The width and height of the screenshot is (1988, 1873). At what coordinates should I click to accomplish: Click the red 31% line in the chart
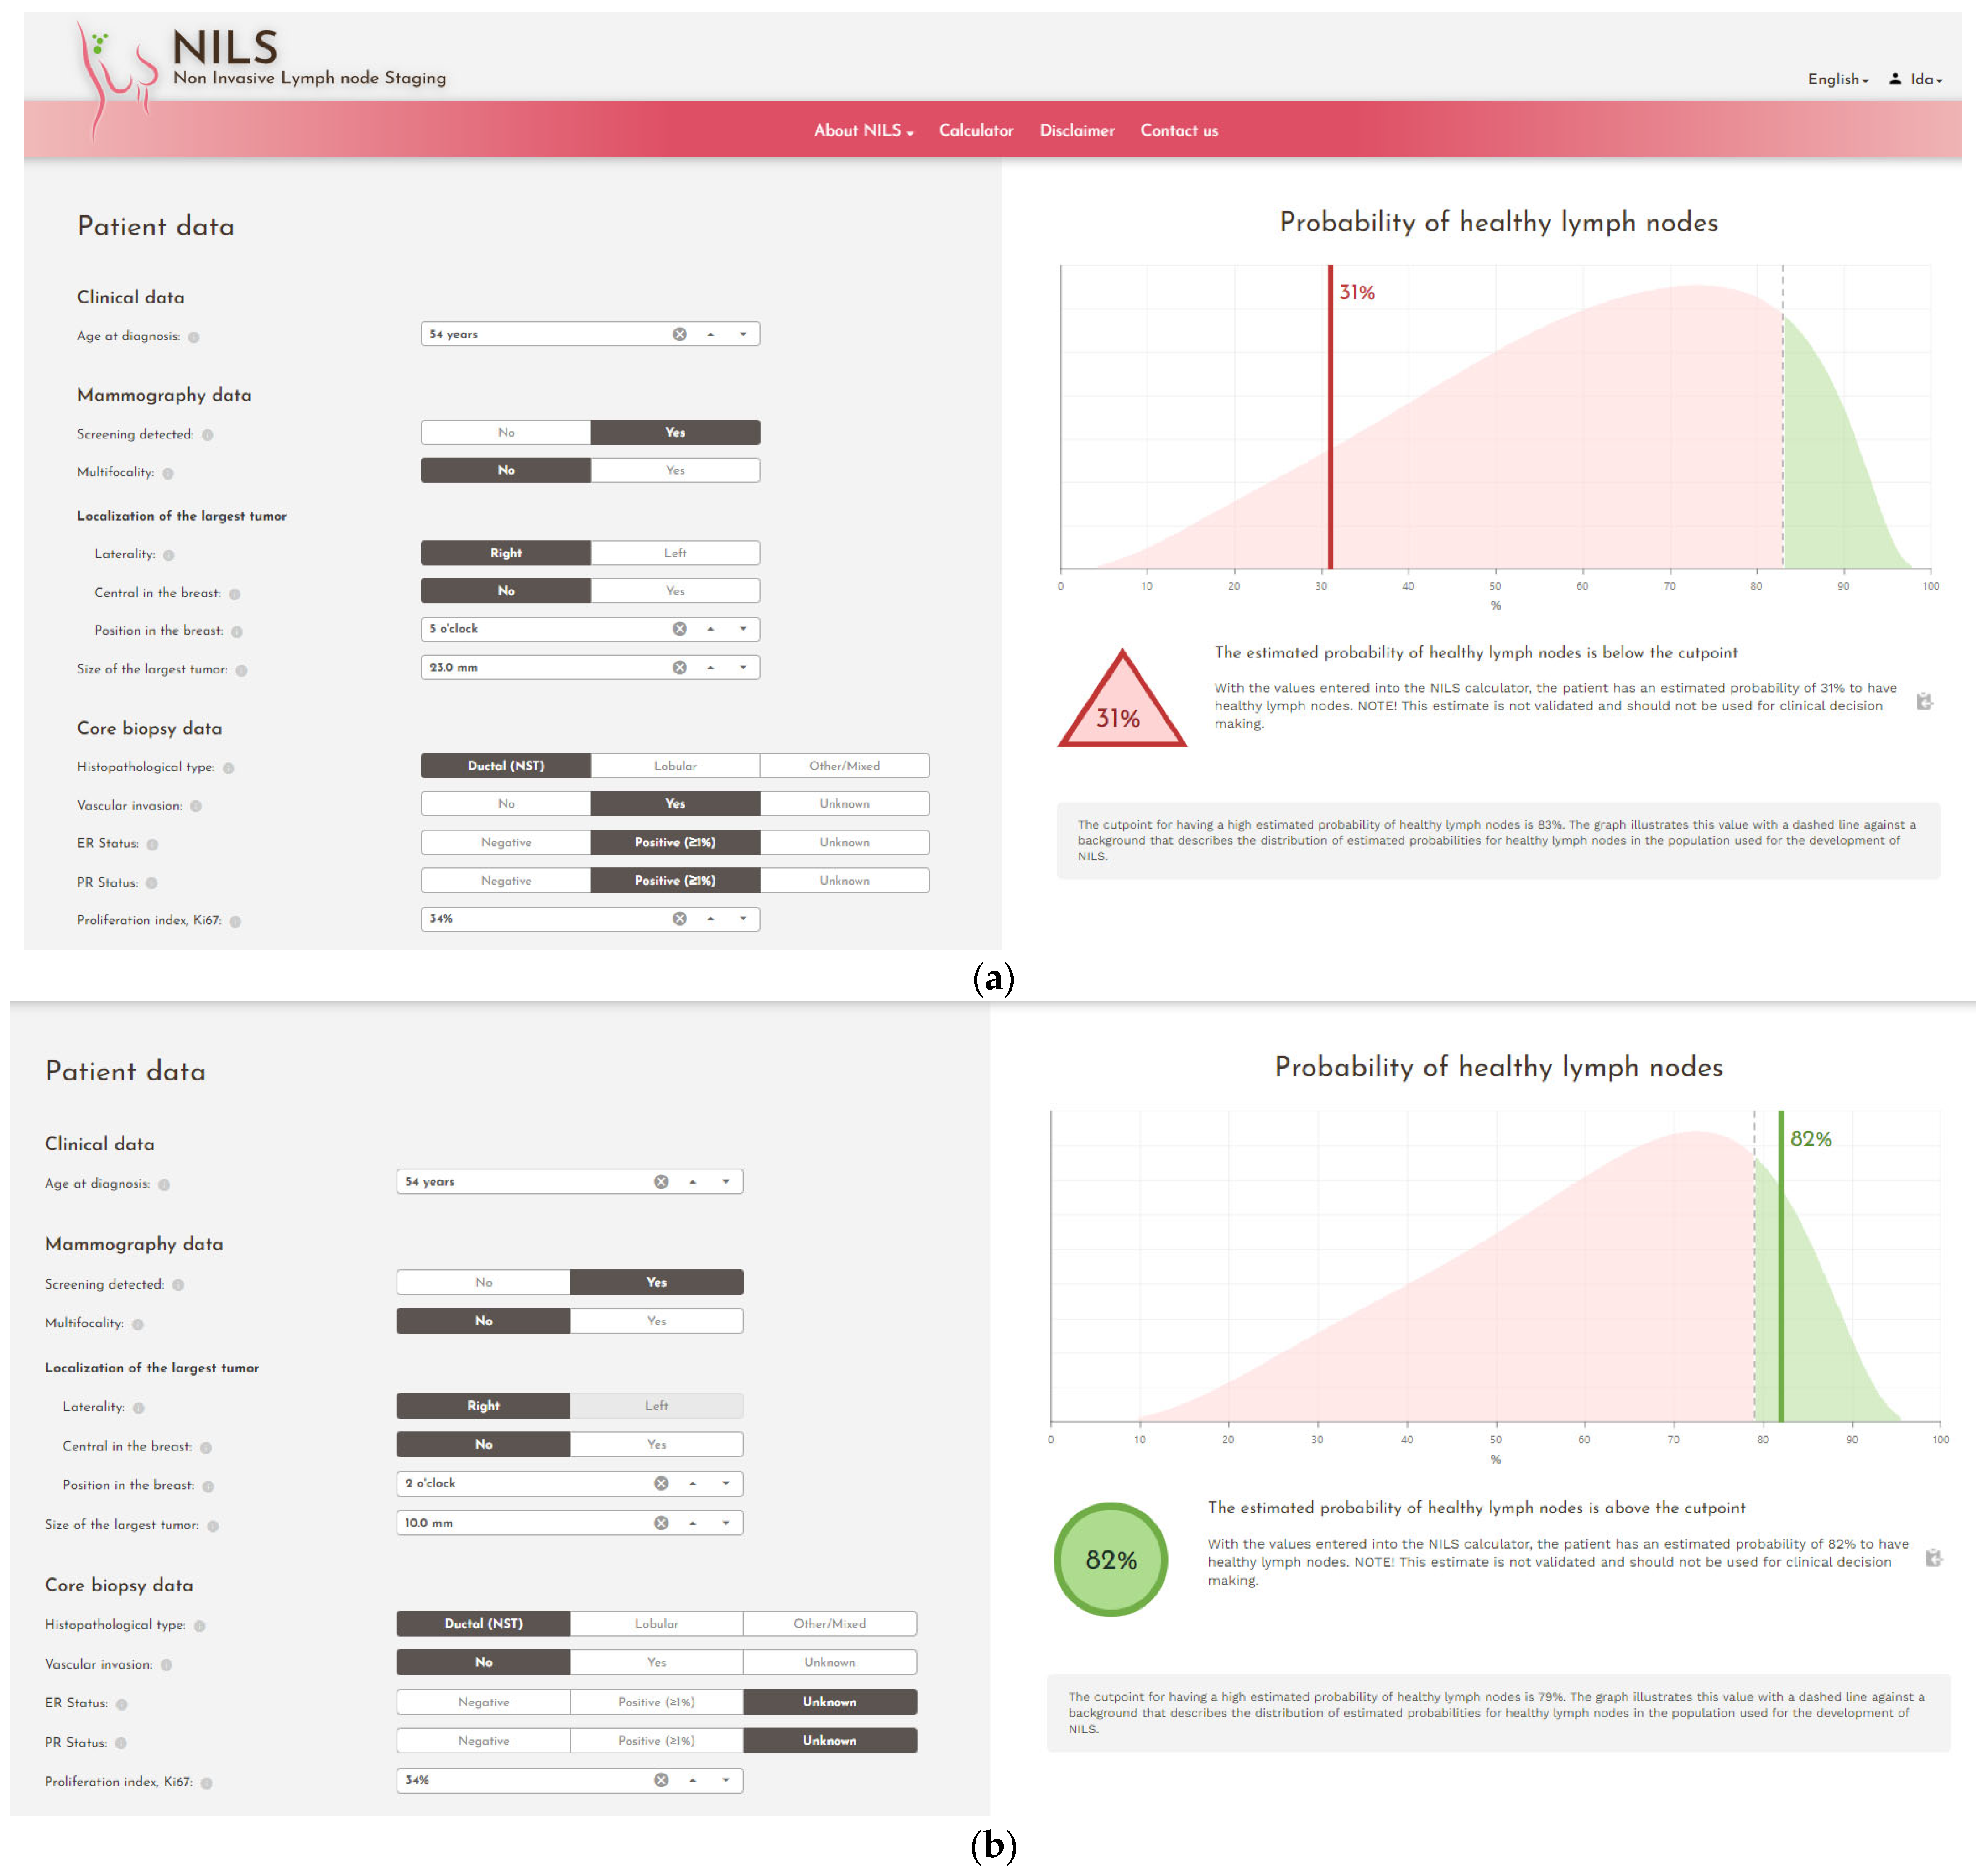1330,420
